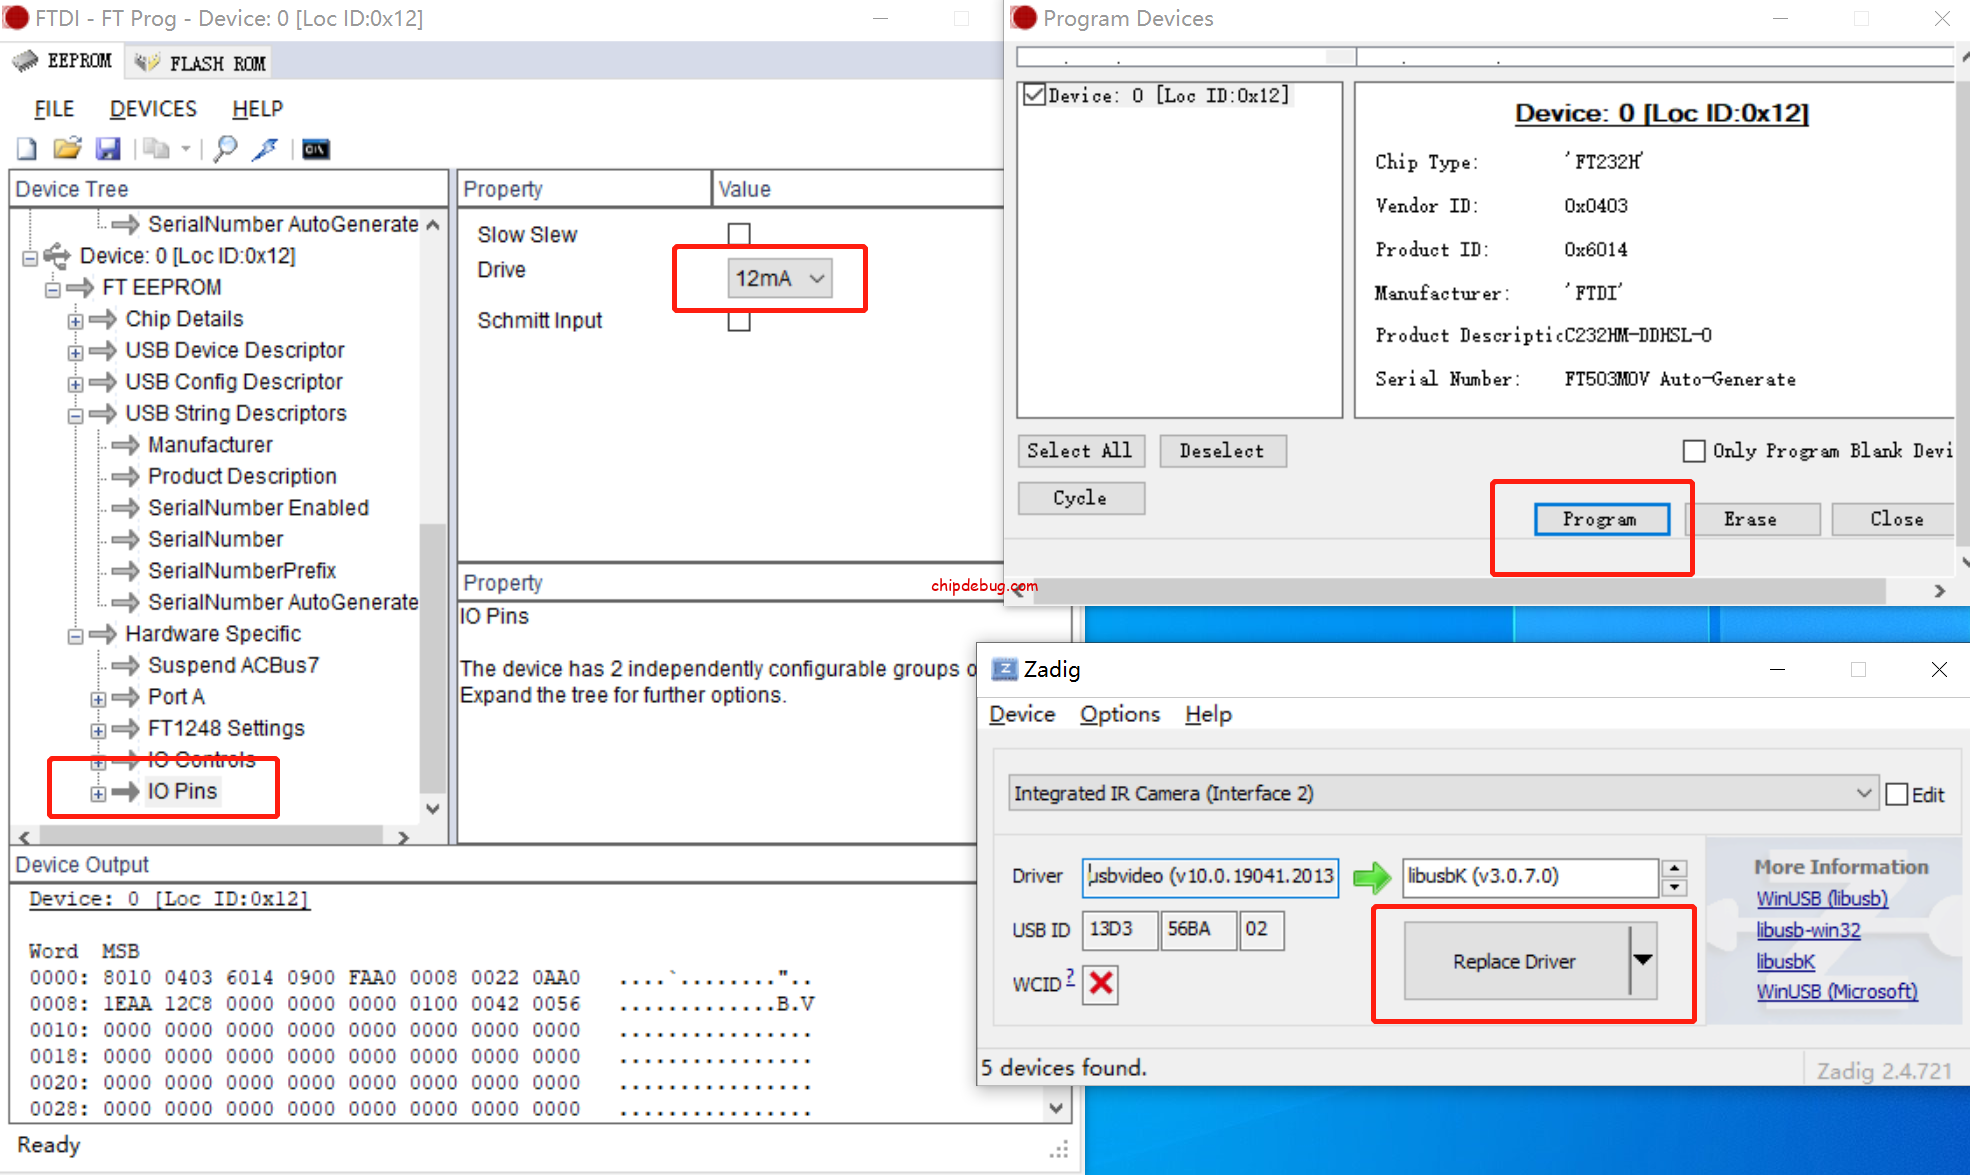Enable the Slow Slew checkbox
The width and height of the screenshot is (1970, 1175).
click(739, 234)
